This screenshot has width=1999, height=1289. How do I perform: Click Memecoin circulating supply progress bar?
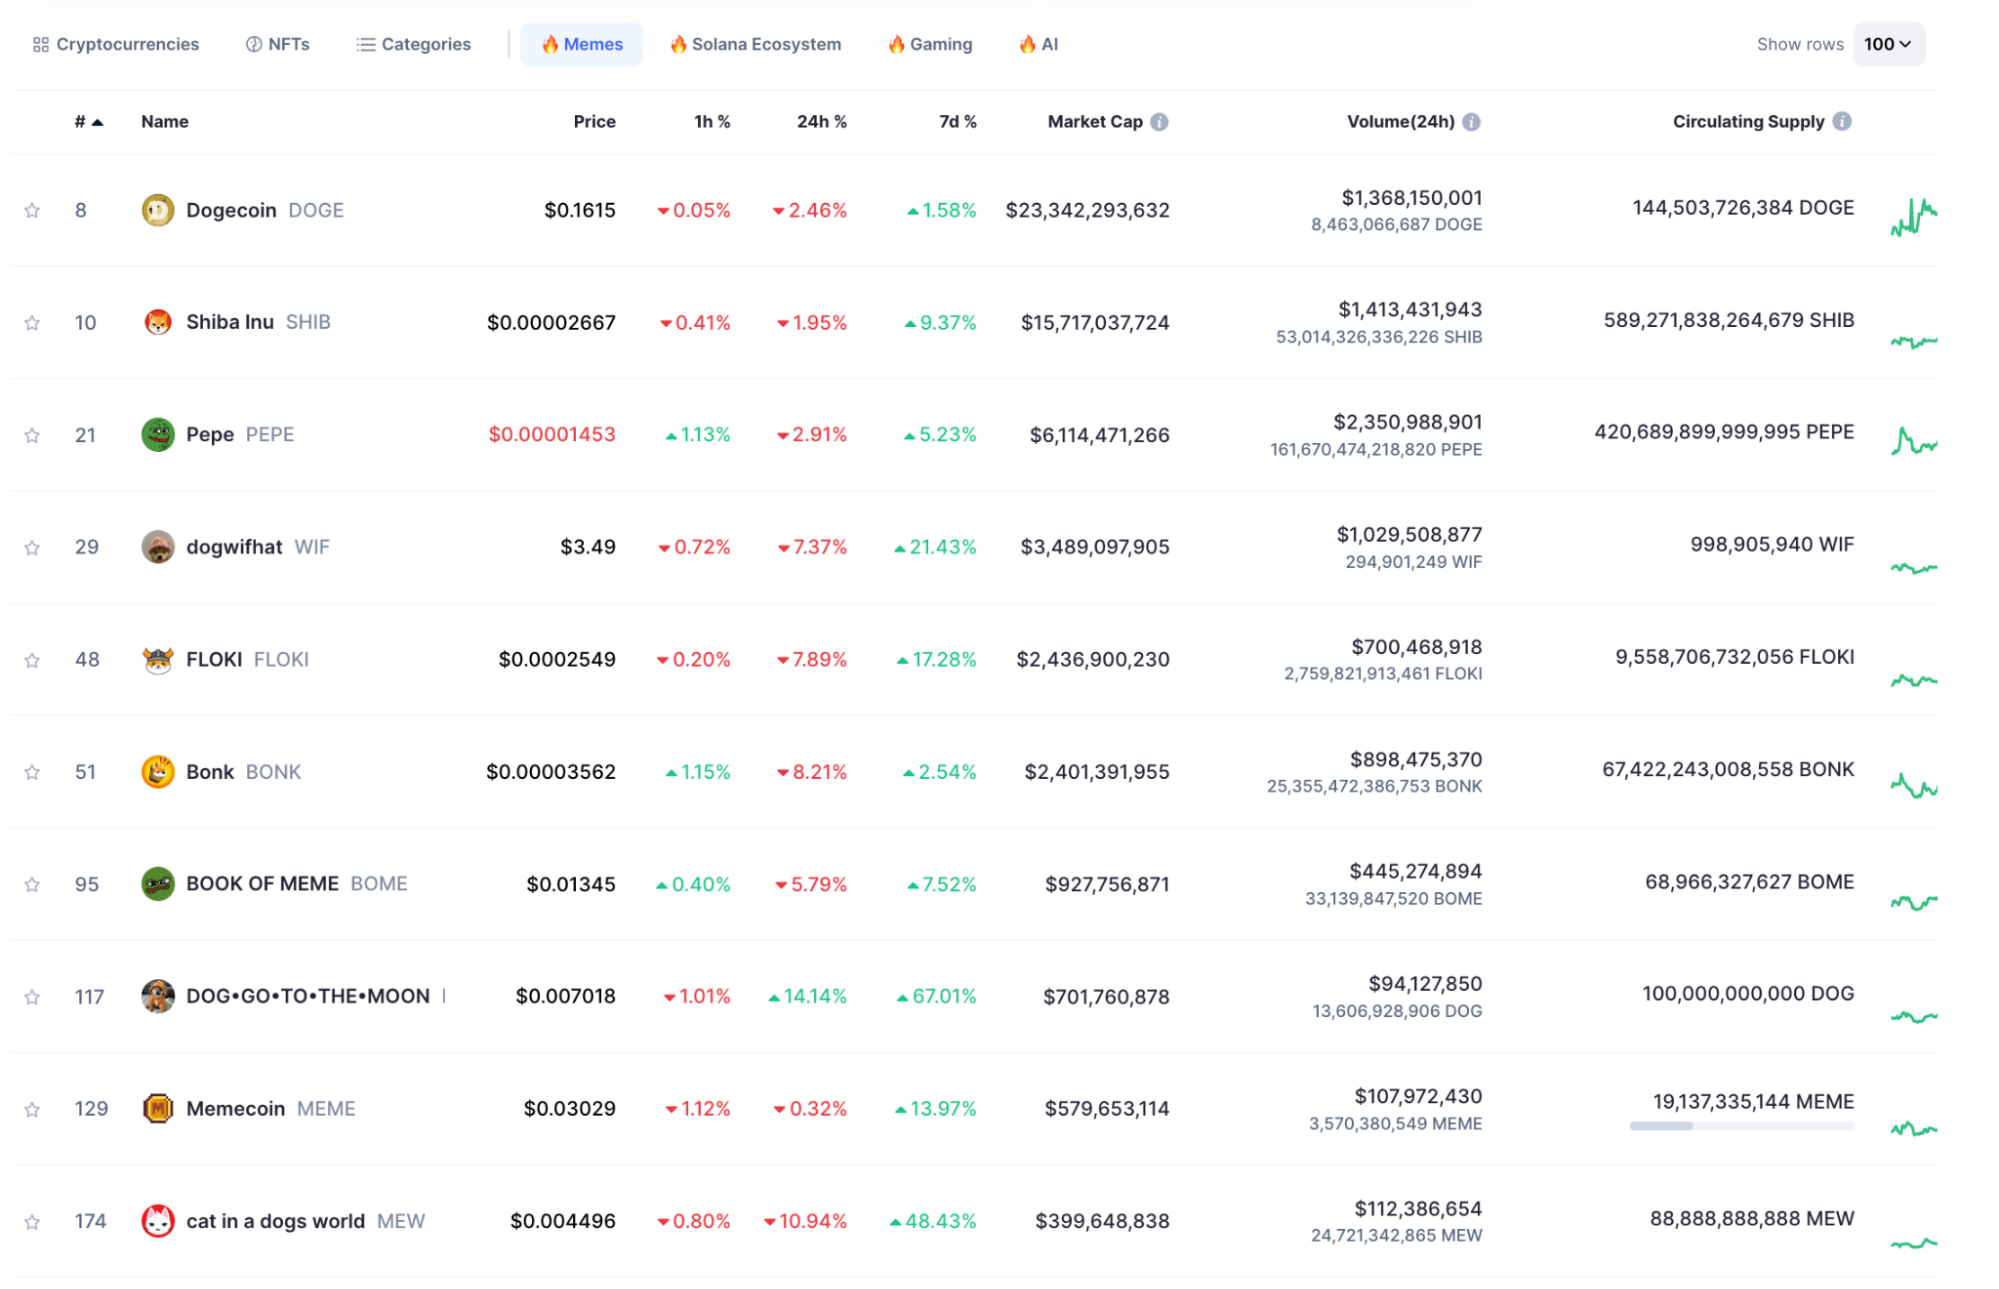click(1741, 1126)
